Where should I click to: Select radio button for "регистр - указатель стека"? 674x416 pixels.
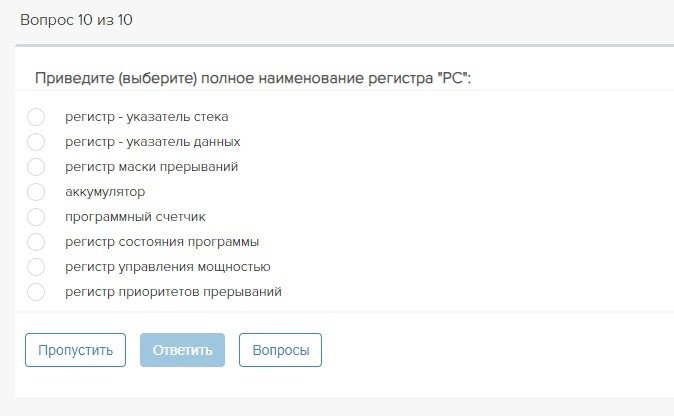coord(36,117)
